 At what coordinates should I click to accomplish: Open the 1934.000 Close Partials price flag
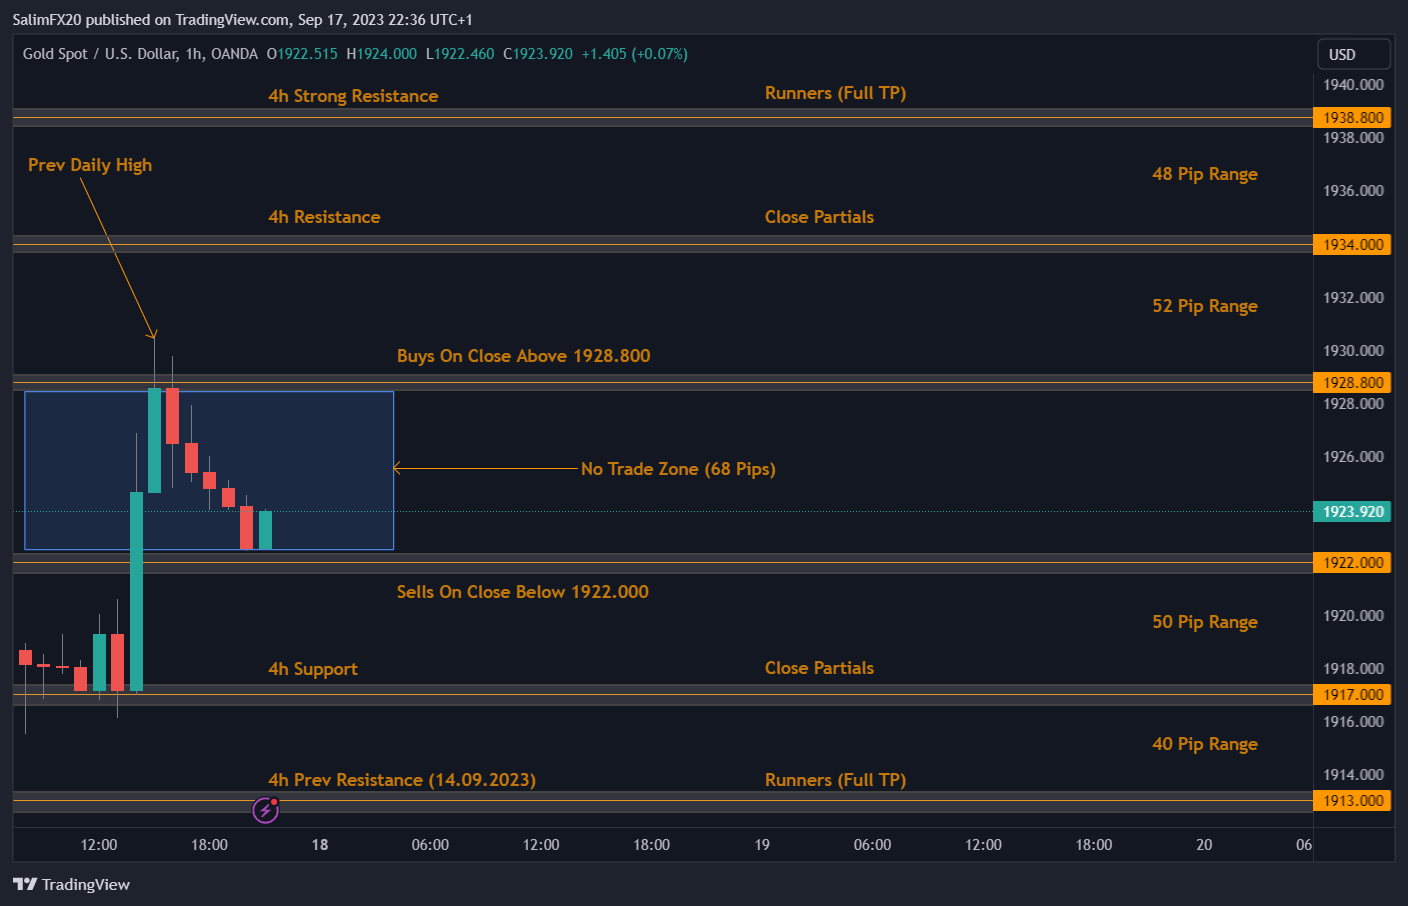[x=1352, y=244]
